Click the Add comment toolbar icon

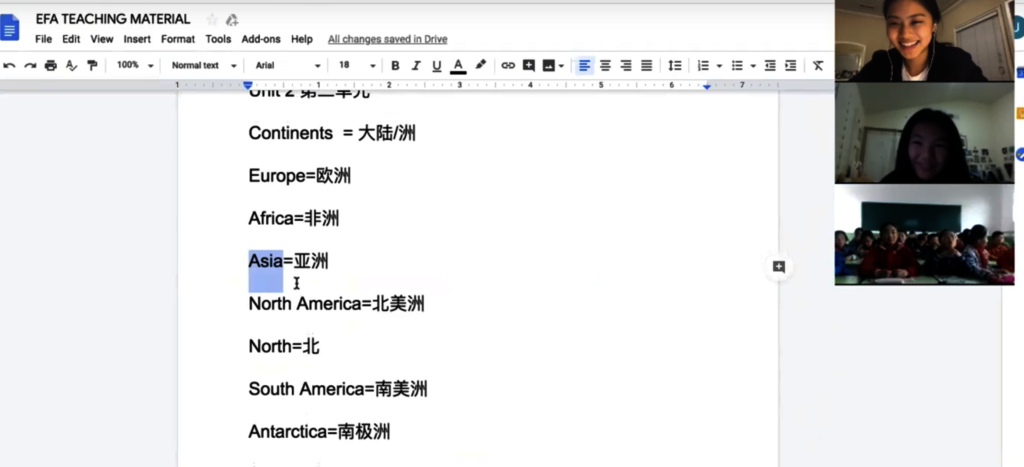point(528,66)
